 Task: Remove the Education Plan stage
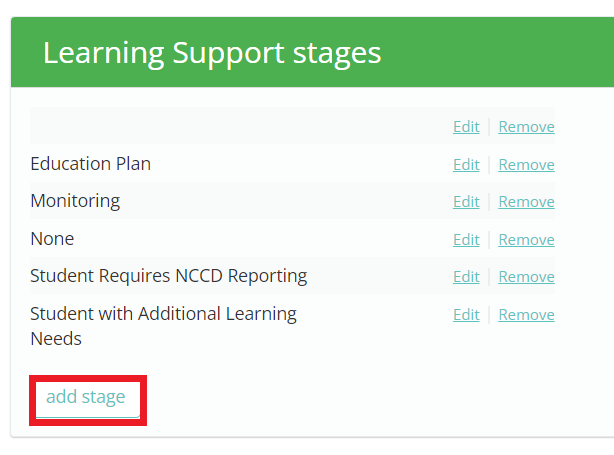(526, 164)
